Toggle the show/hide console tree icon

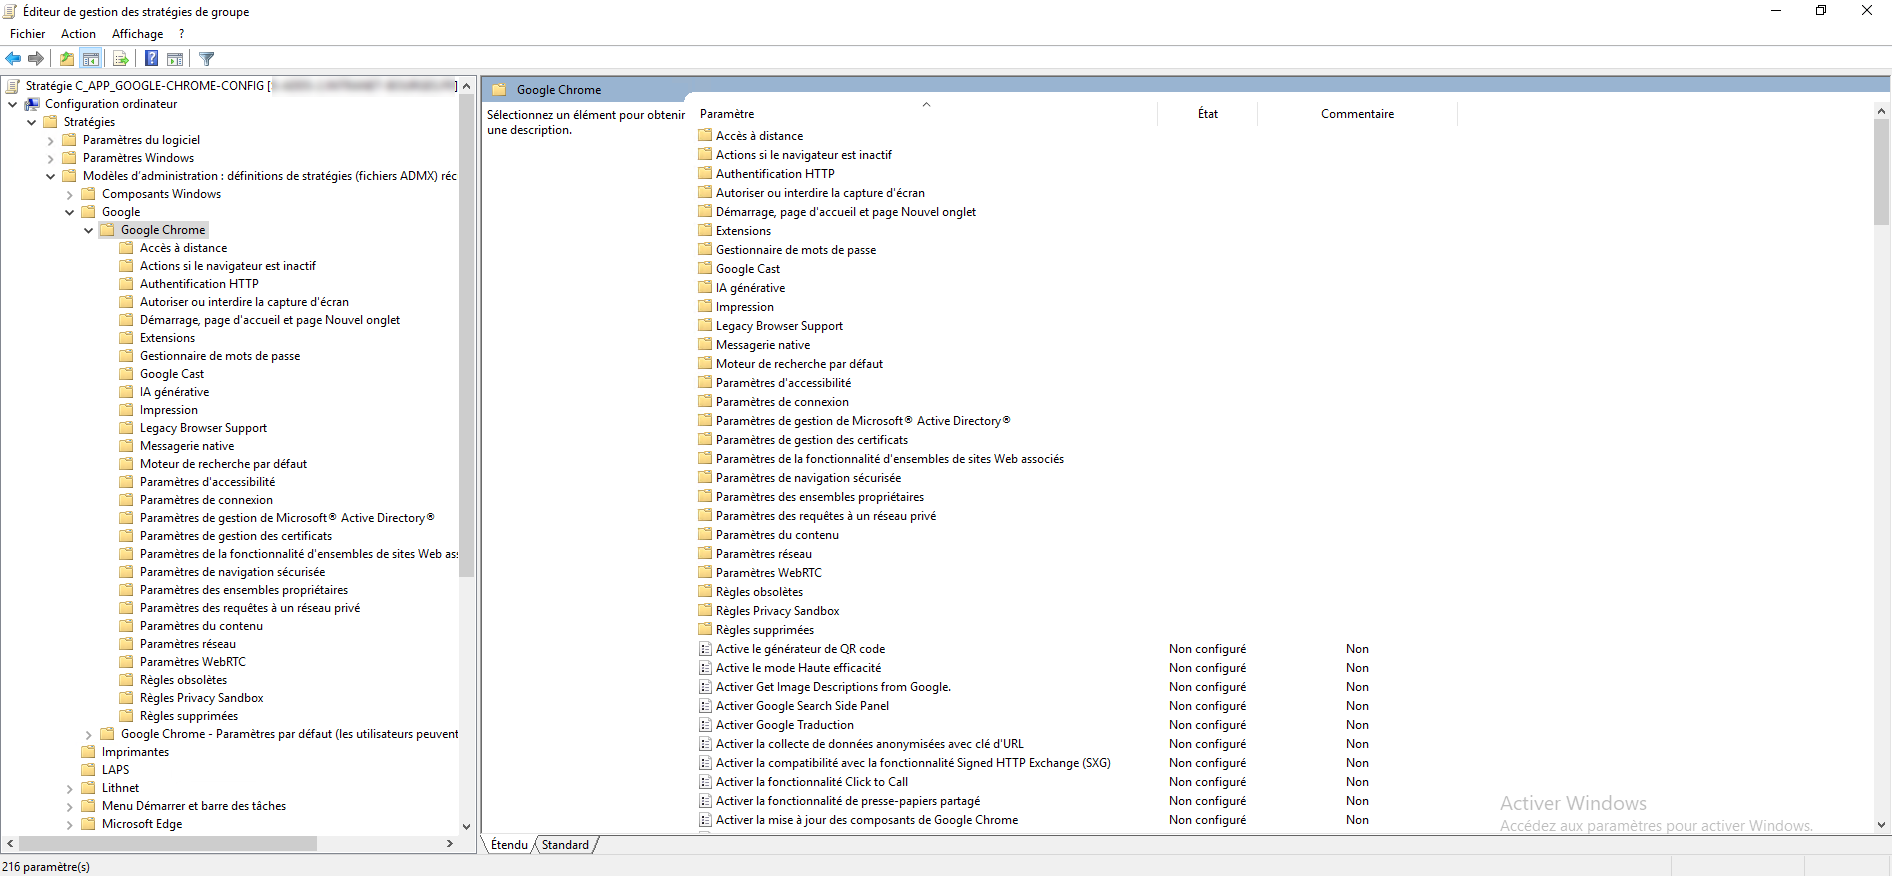91,59
